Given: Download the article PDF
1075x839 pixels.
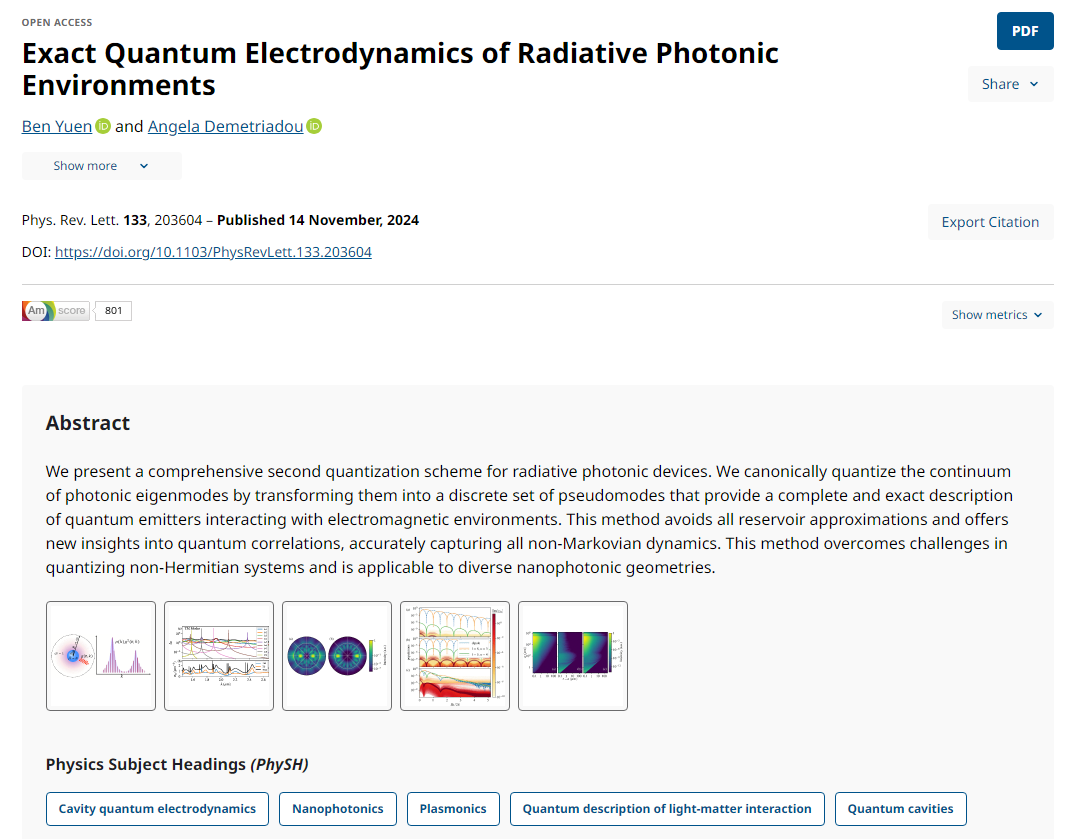Looking at the screenshot, I should [x=1025, y=31].
